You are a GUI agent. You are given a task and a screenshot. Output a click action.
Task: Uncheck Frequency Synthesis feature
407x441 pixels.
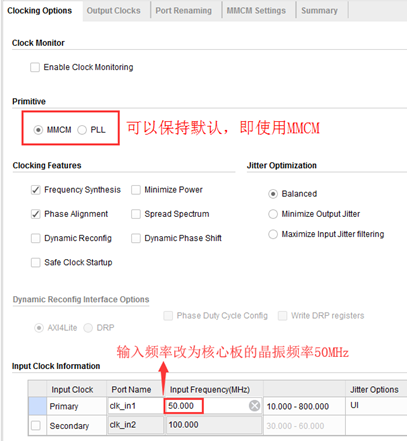(36, 190)
